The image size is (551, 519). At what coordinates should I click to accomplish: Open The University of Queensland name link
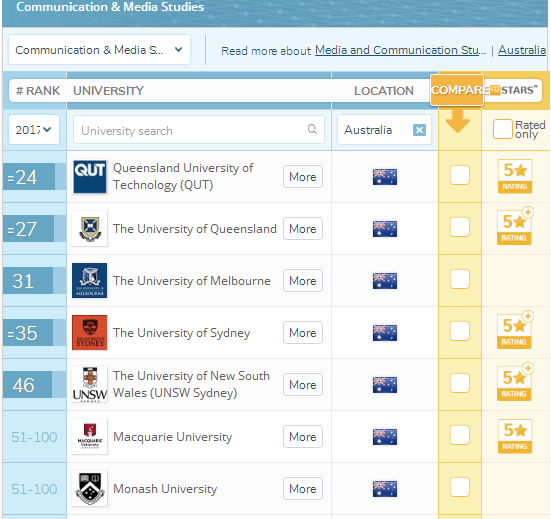pos(195,229)
